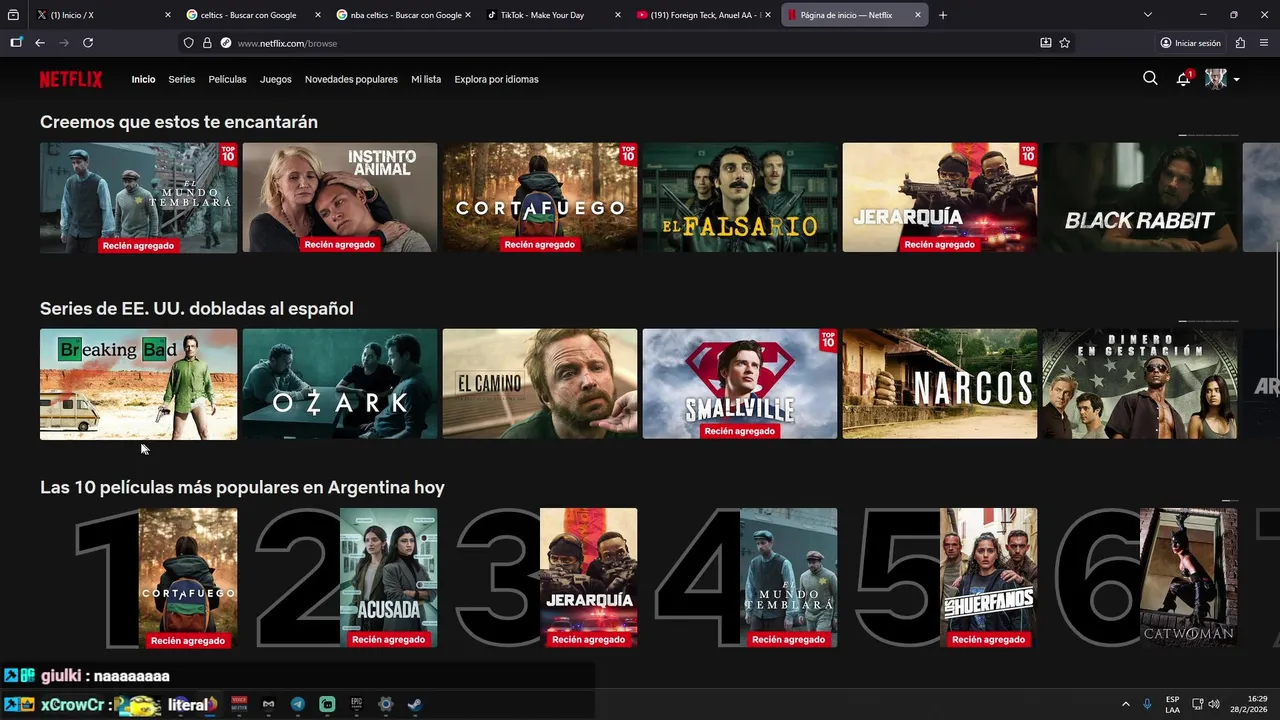
Task: Click the gear settings taskbar icon
Action: point(385,704)
